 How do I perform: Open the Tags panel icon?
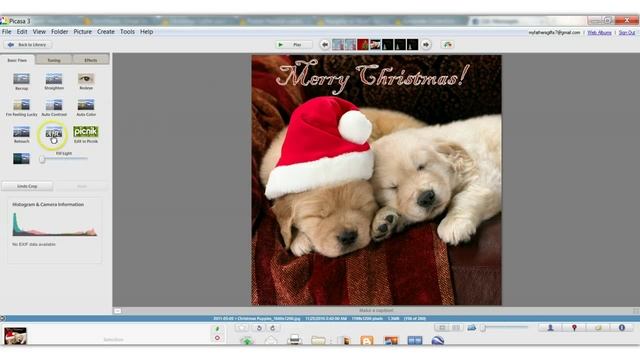click(x=598, y=328)
